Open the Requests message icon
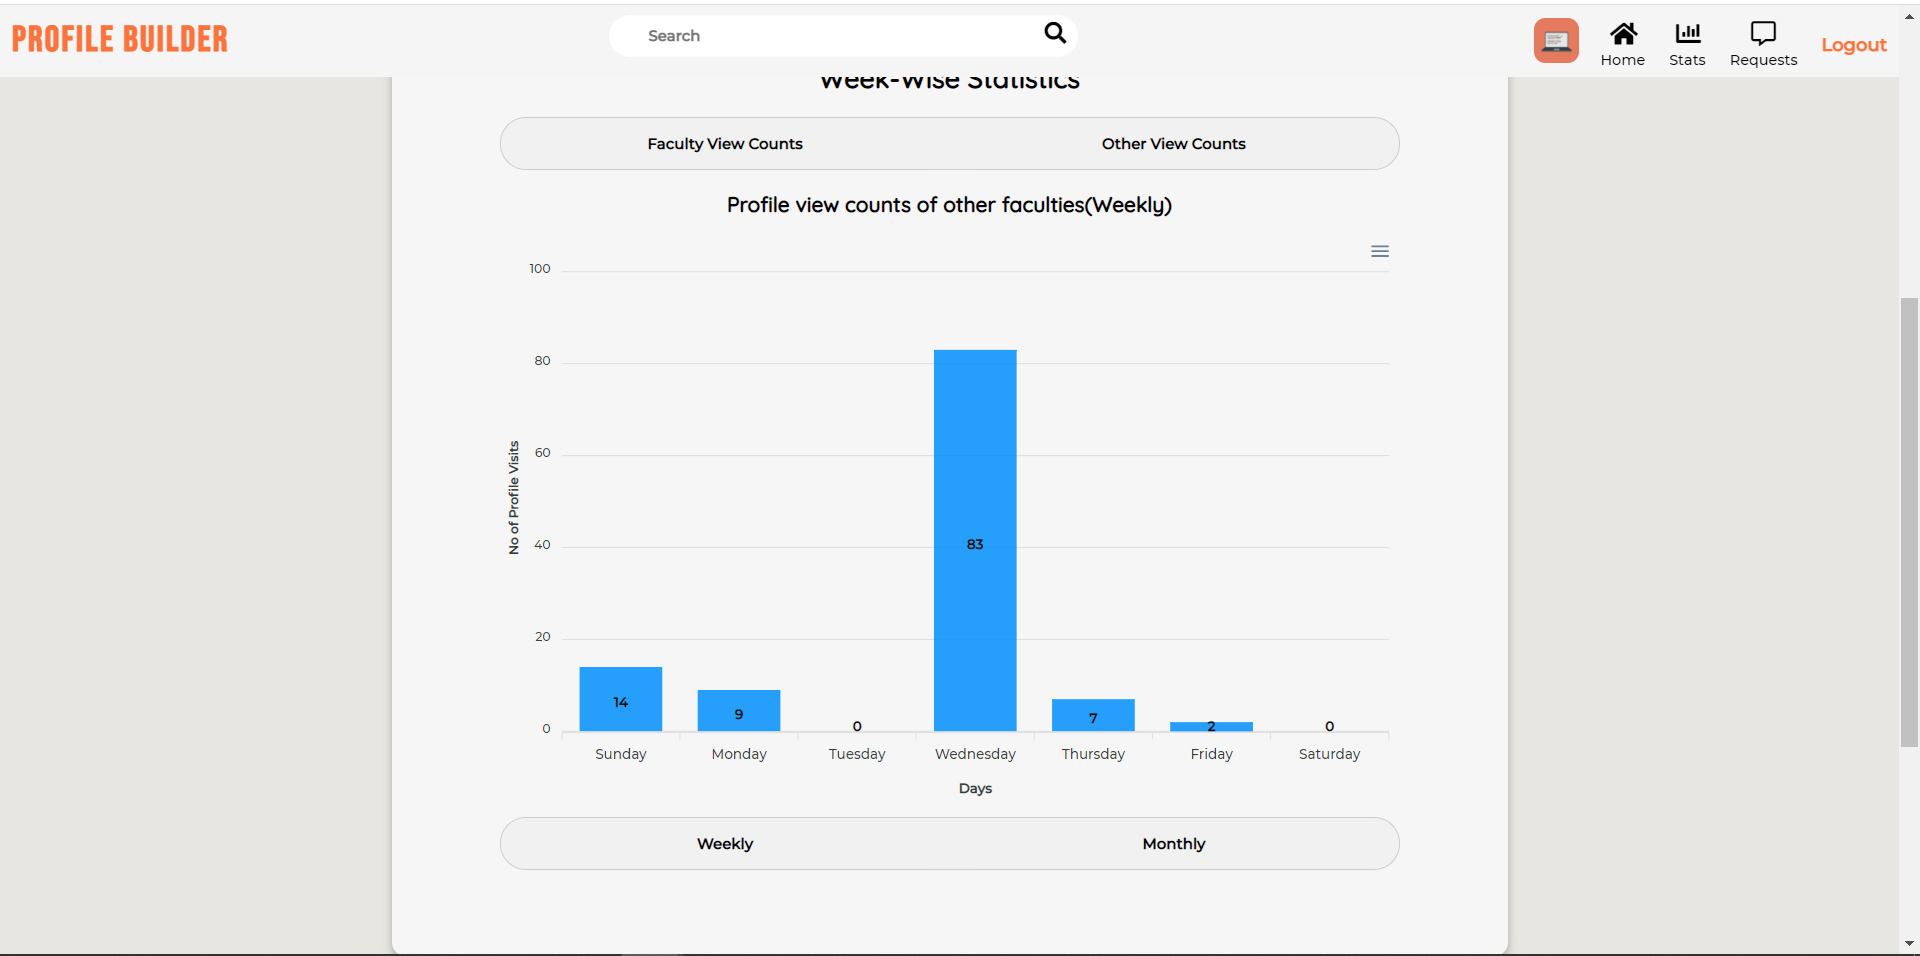Screen dimensions: 1920x956 coord(1763,41)
